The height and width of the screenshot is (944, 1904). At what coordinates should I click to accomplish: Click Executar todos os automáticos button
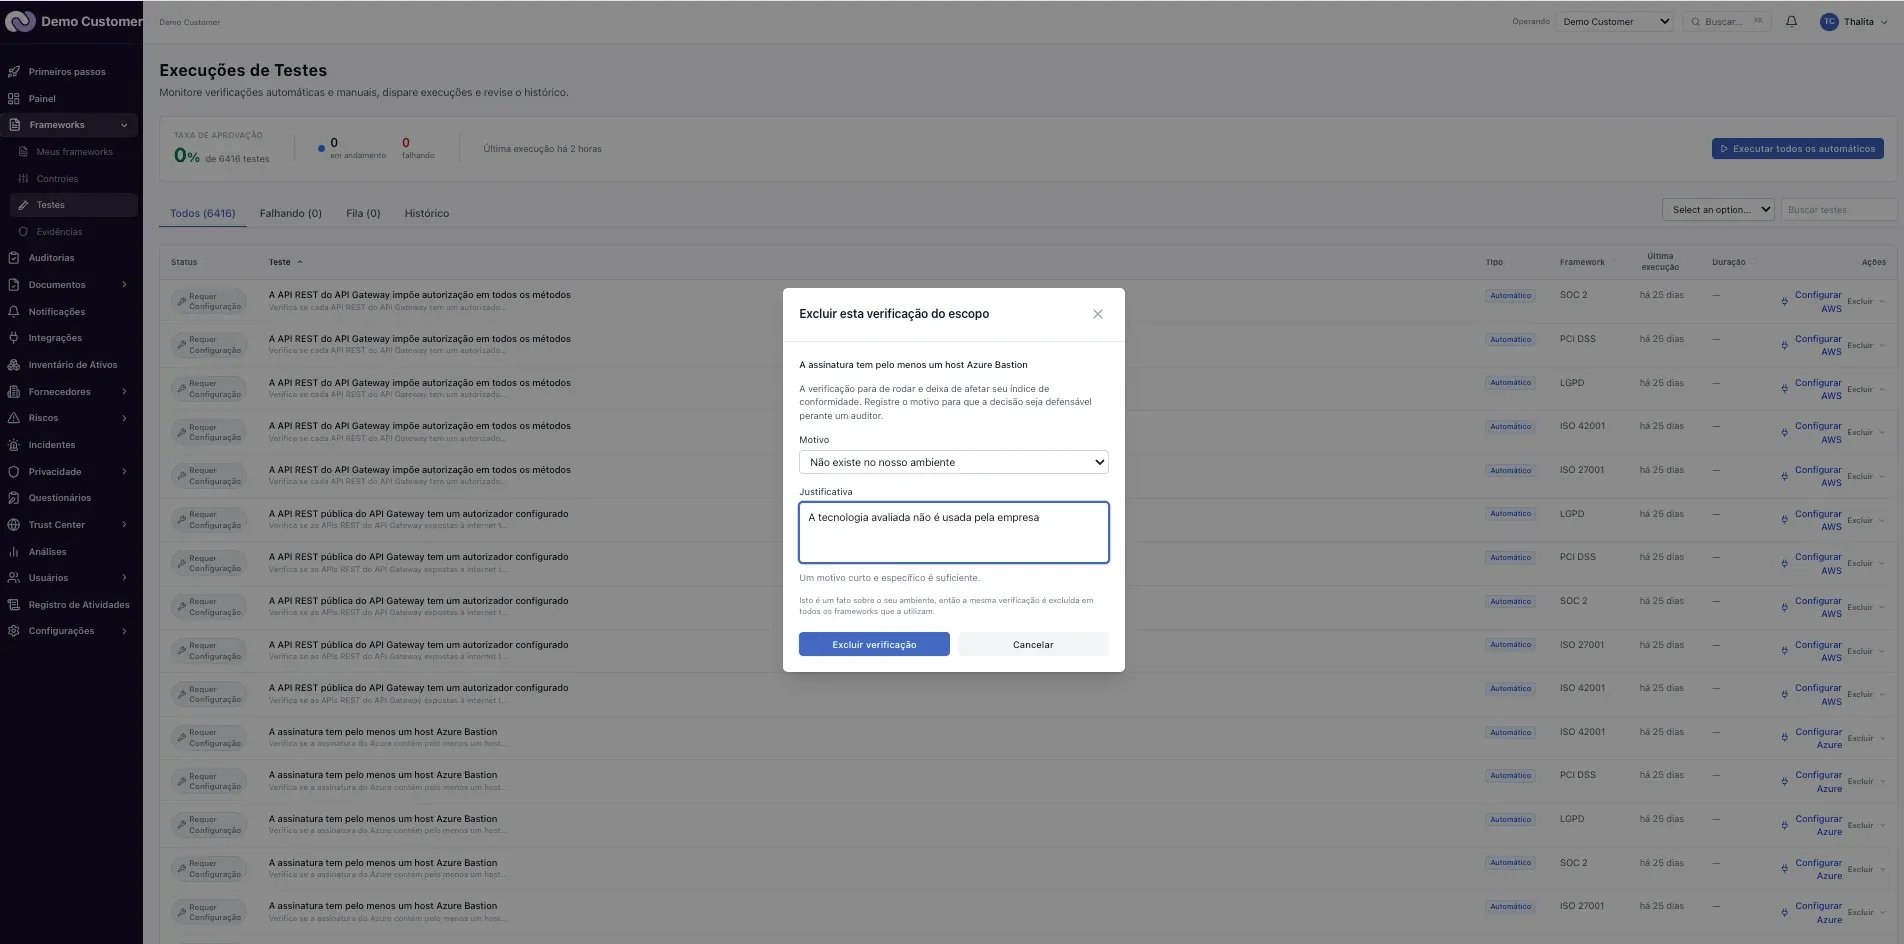click(1798, 149)
